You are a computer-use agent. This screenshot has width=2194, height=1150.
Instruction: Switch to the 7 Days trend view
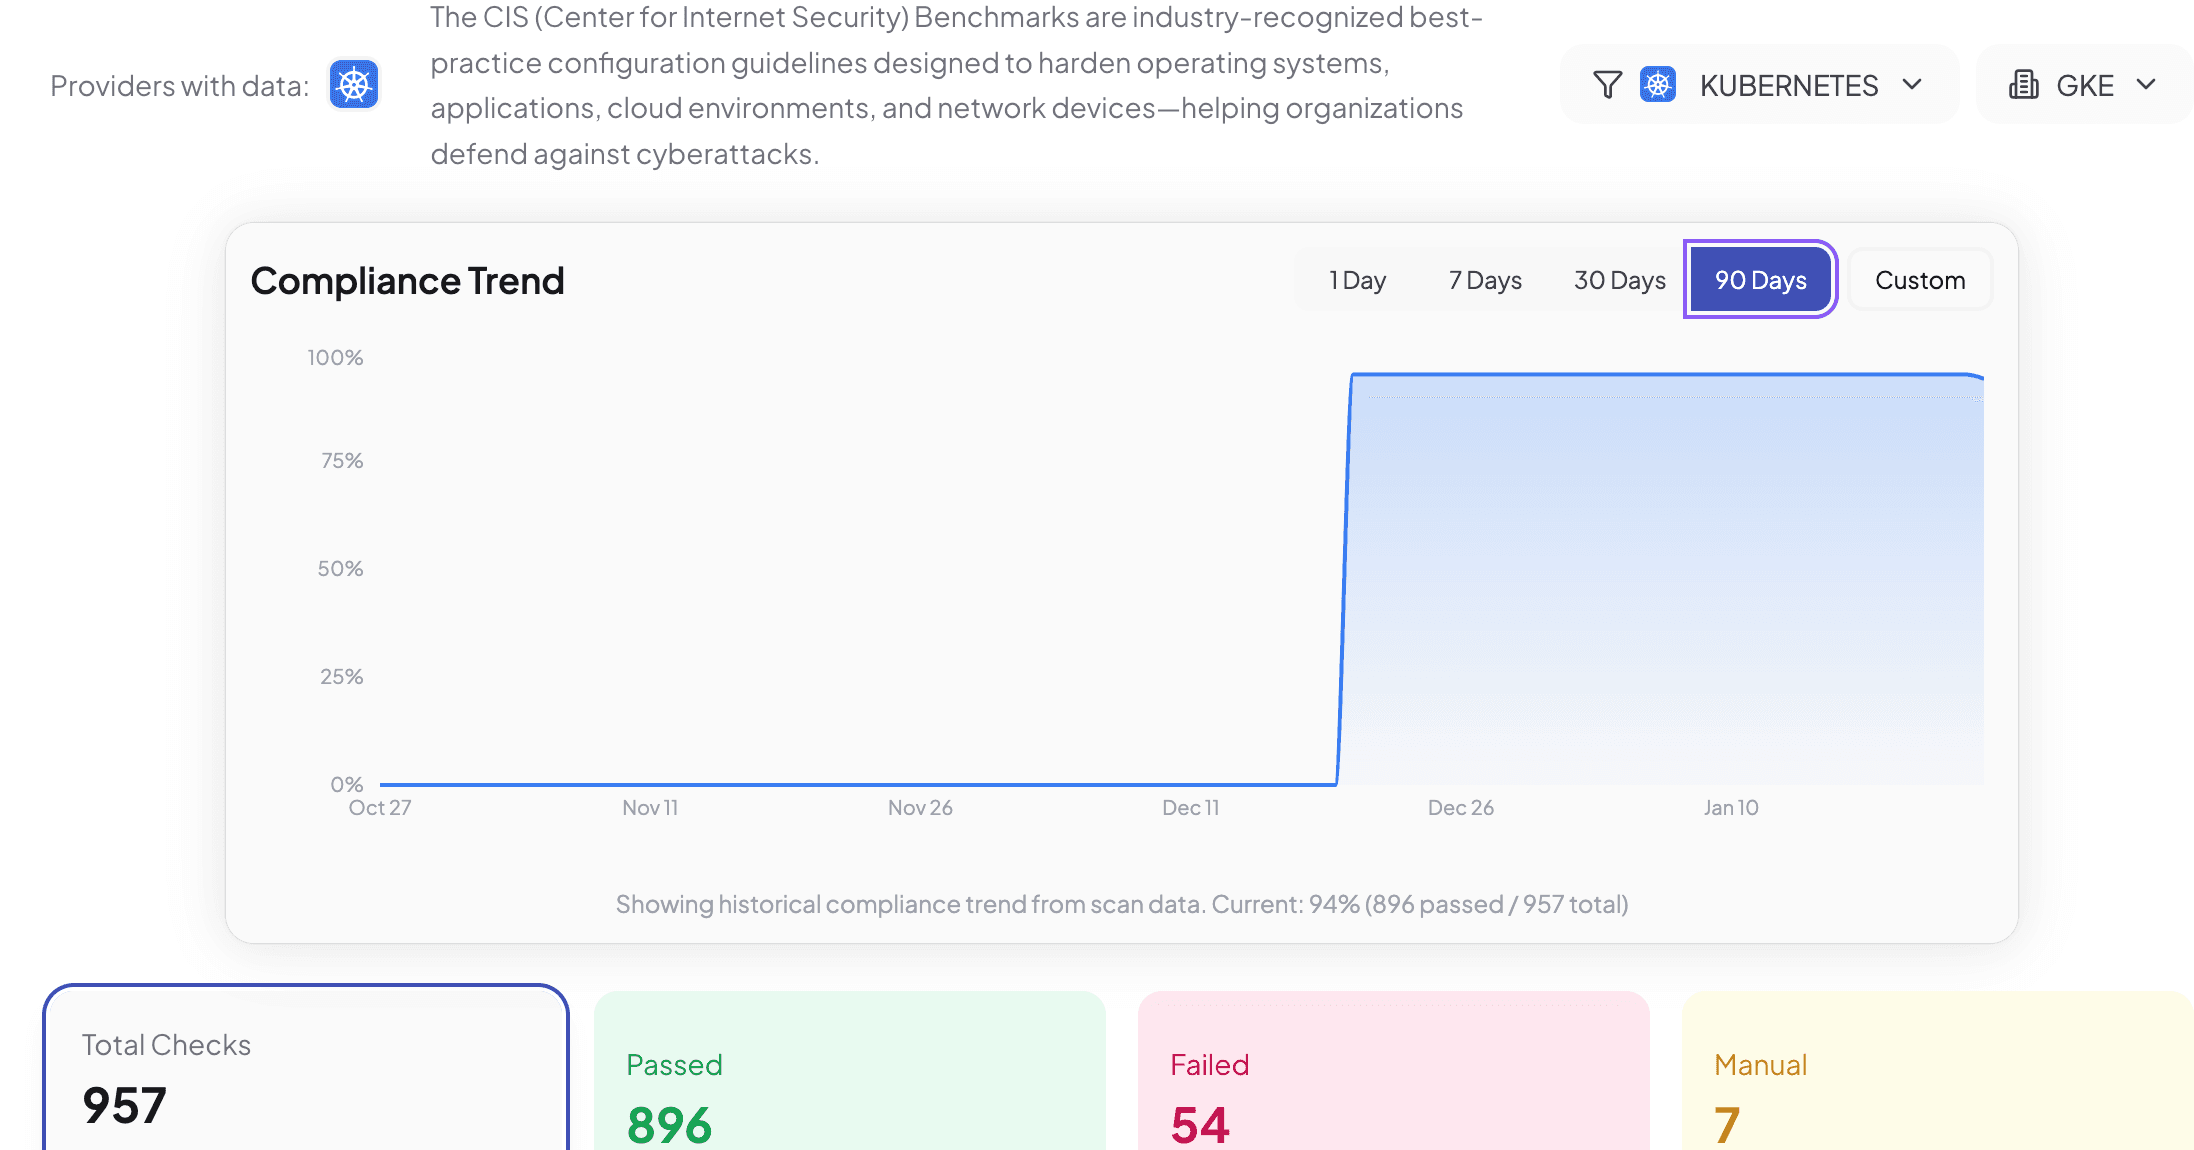[x=1484, y=280]
